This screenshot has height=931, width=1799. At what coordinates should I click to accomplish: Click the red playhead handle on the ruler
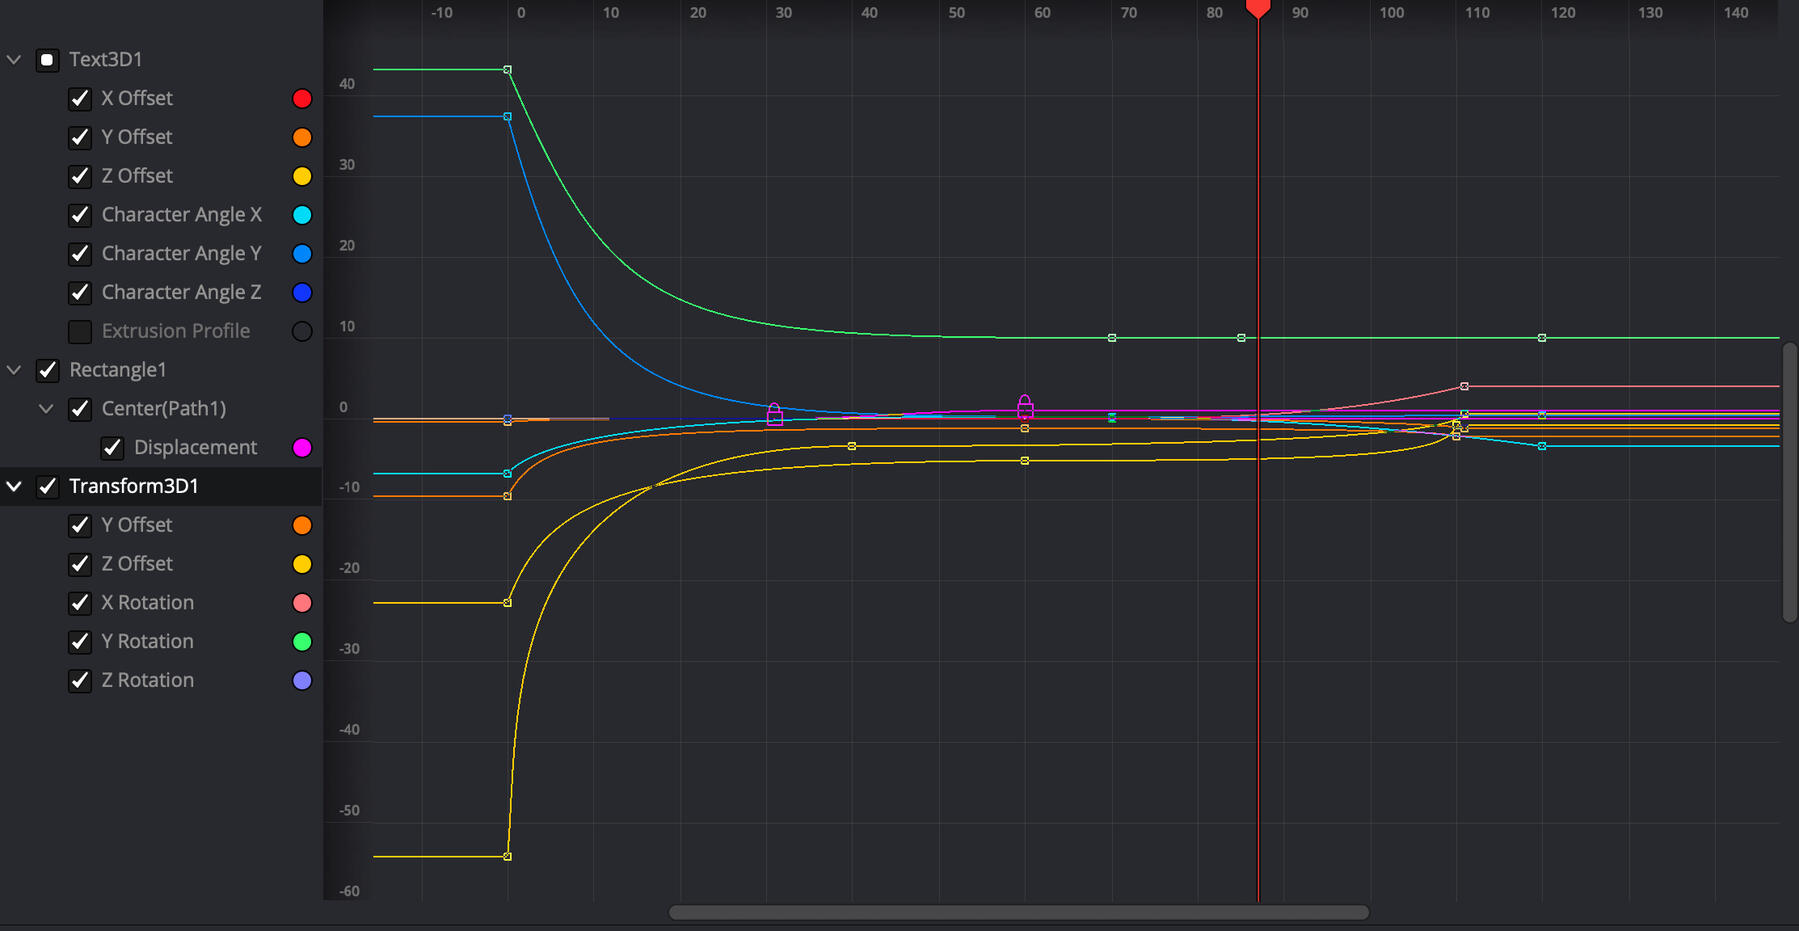[1258, 9]
